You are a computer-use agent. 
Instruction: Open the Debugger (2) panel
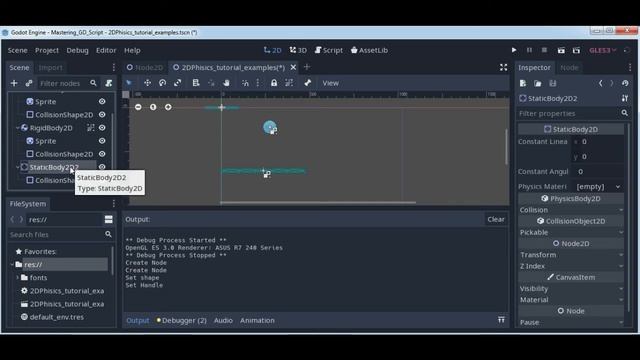[x=182, y=320]
